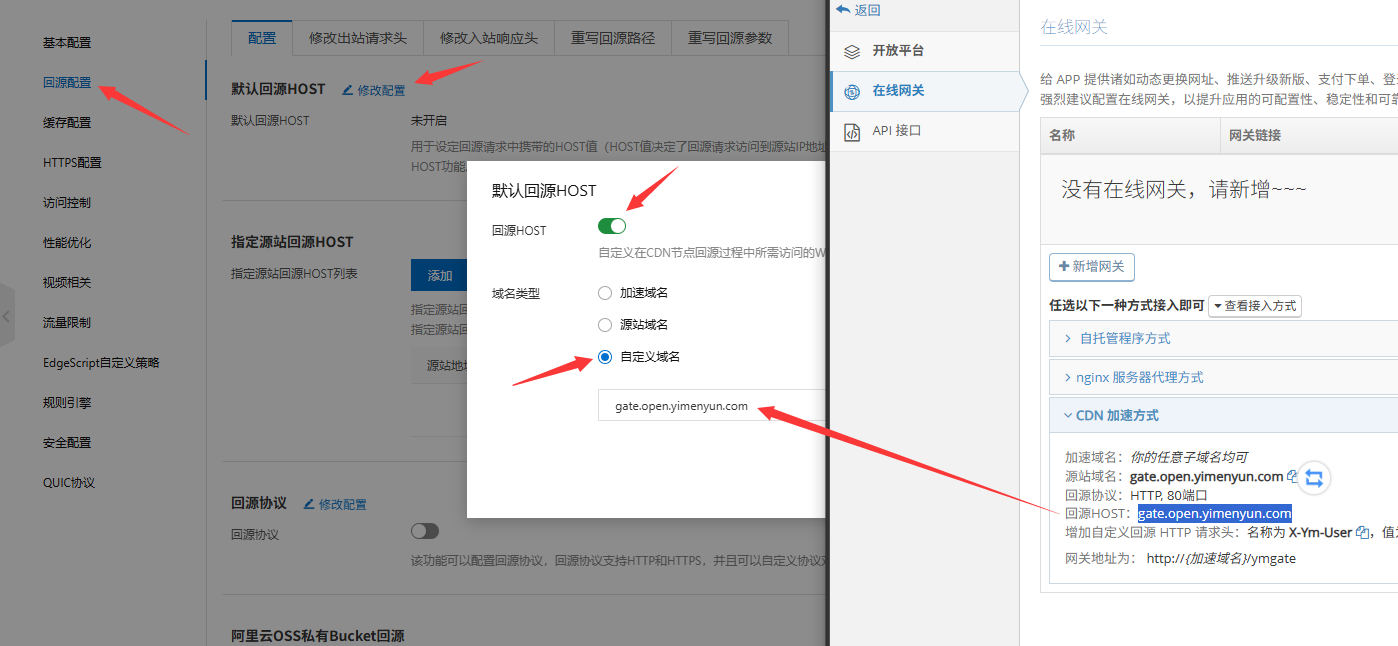
Task: Expand the 自托管程序方式 section
Action: click(1124, 338)
